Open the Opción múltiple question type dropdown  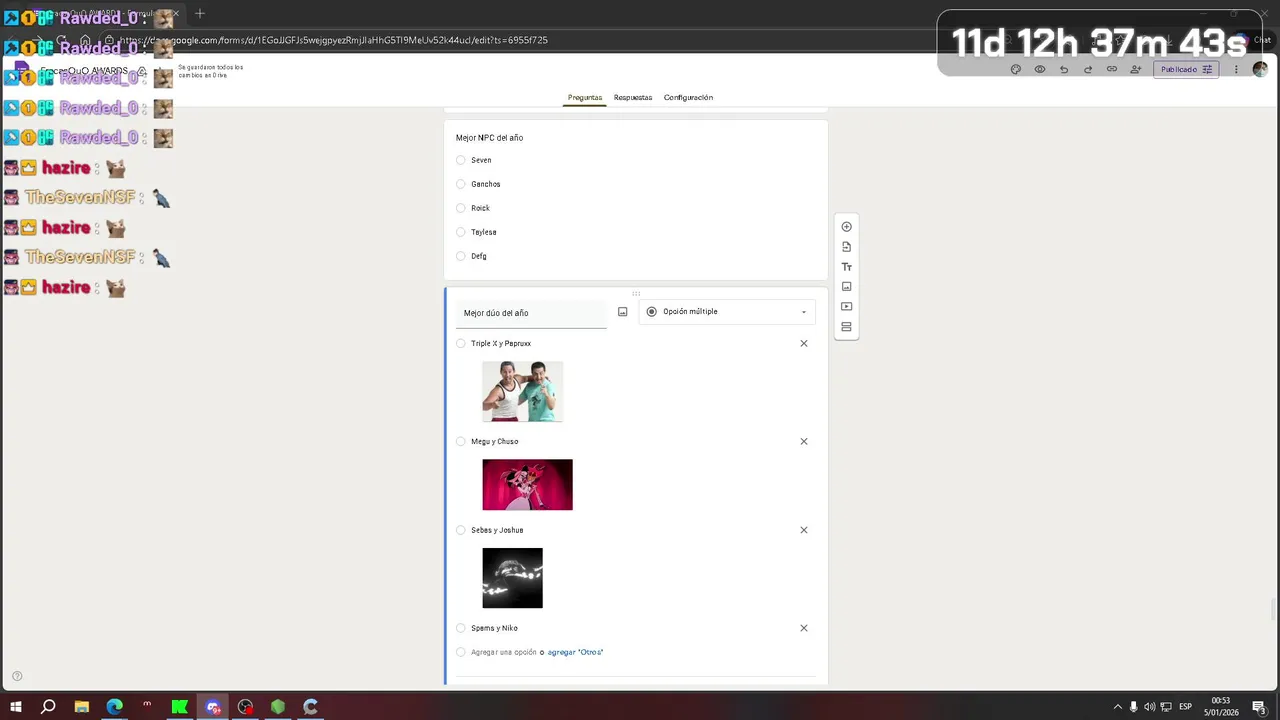coord(727,312)
